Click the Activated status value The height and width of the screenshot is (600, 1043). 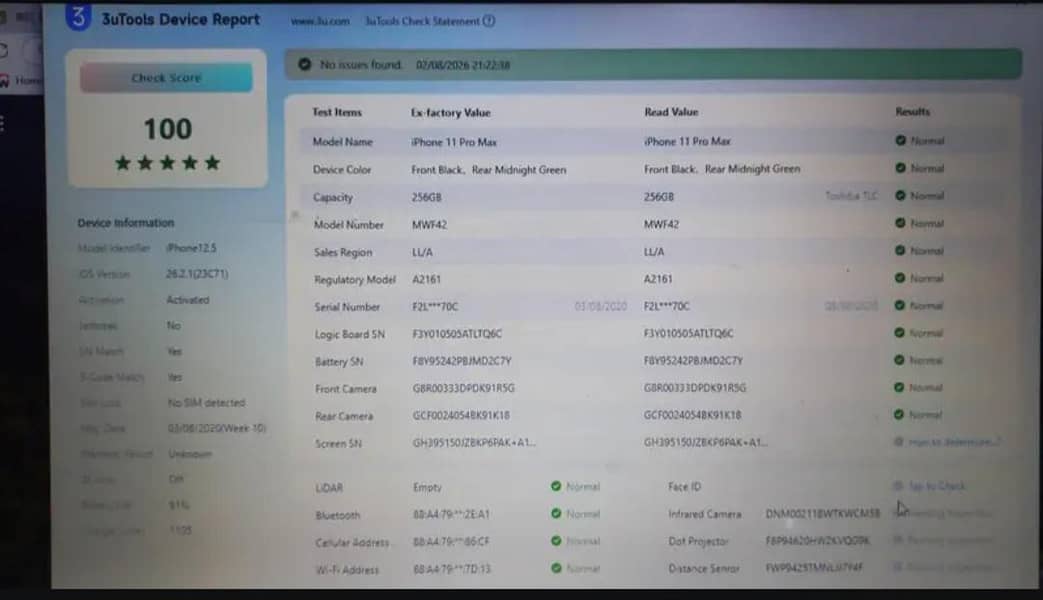(188, 300)
